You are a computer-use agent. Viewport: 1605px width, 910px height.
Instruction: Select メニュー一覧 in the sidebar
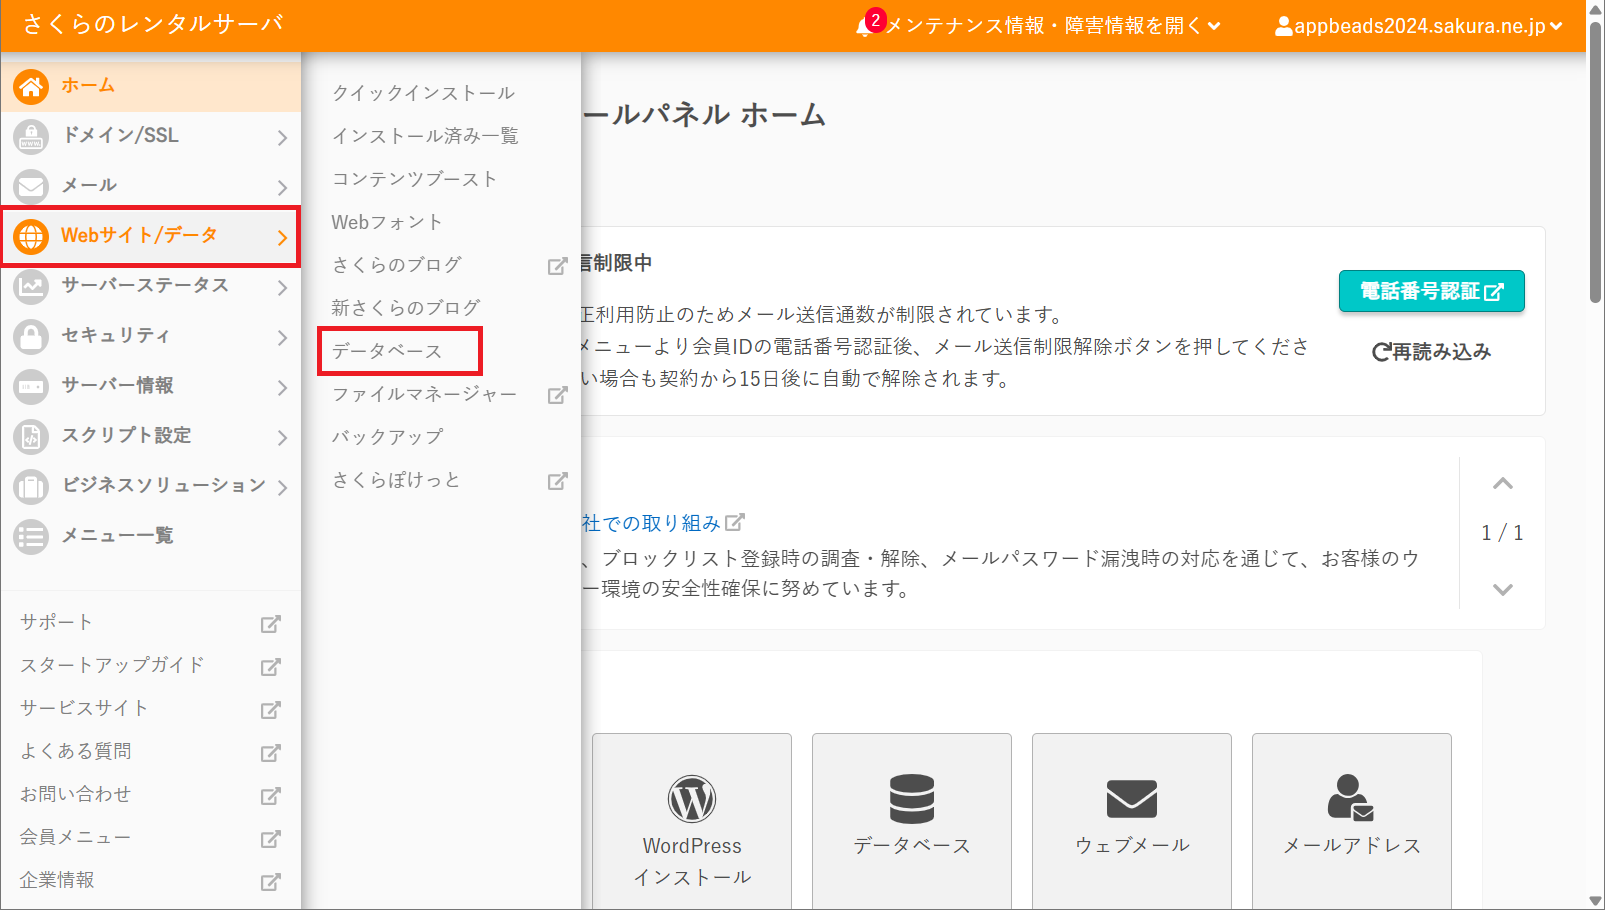(151, 536)
